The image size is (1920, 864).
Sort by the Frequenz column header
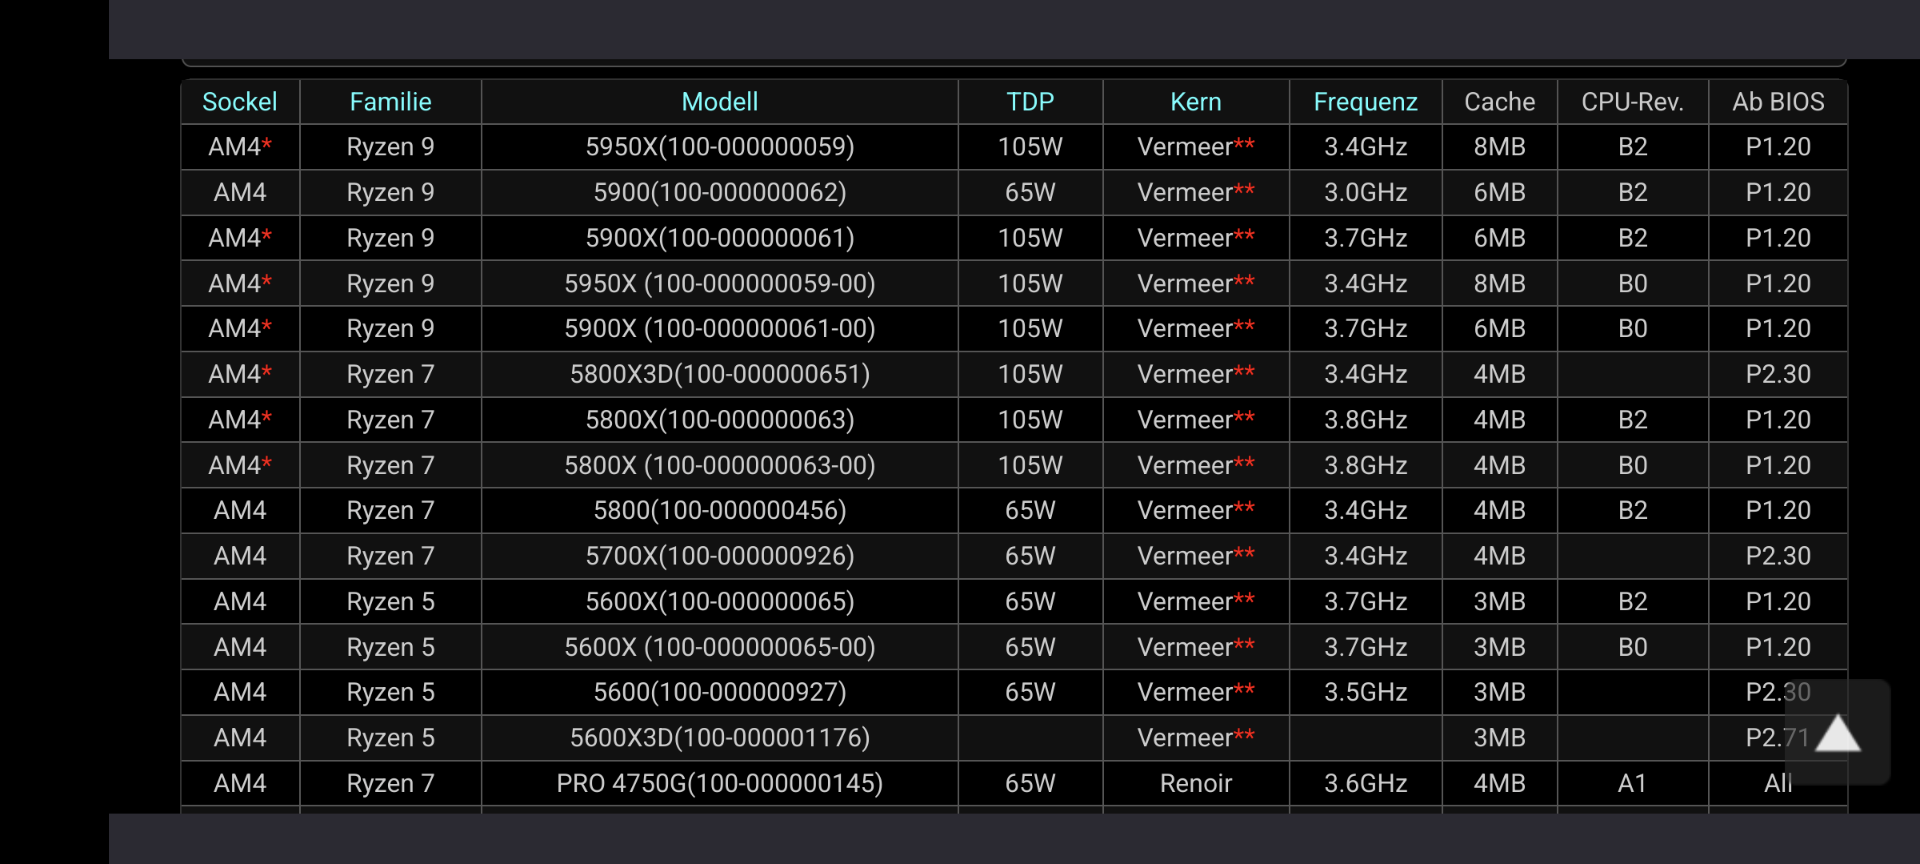coord(1365,102)
